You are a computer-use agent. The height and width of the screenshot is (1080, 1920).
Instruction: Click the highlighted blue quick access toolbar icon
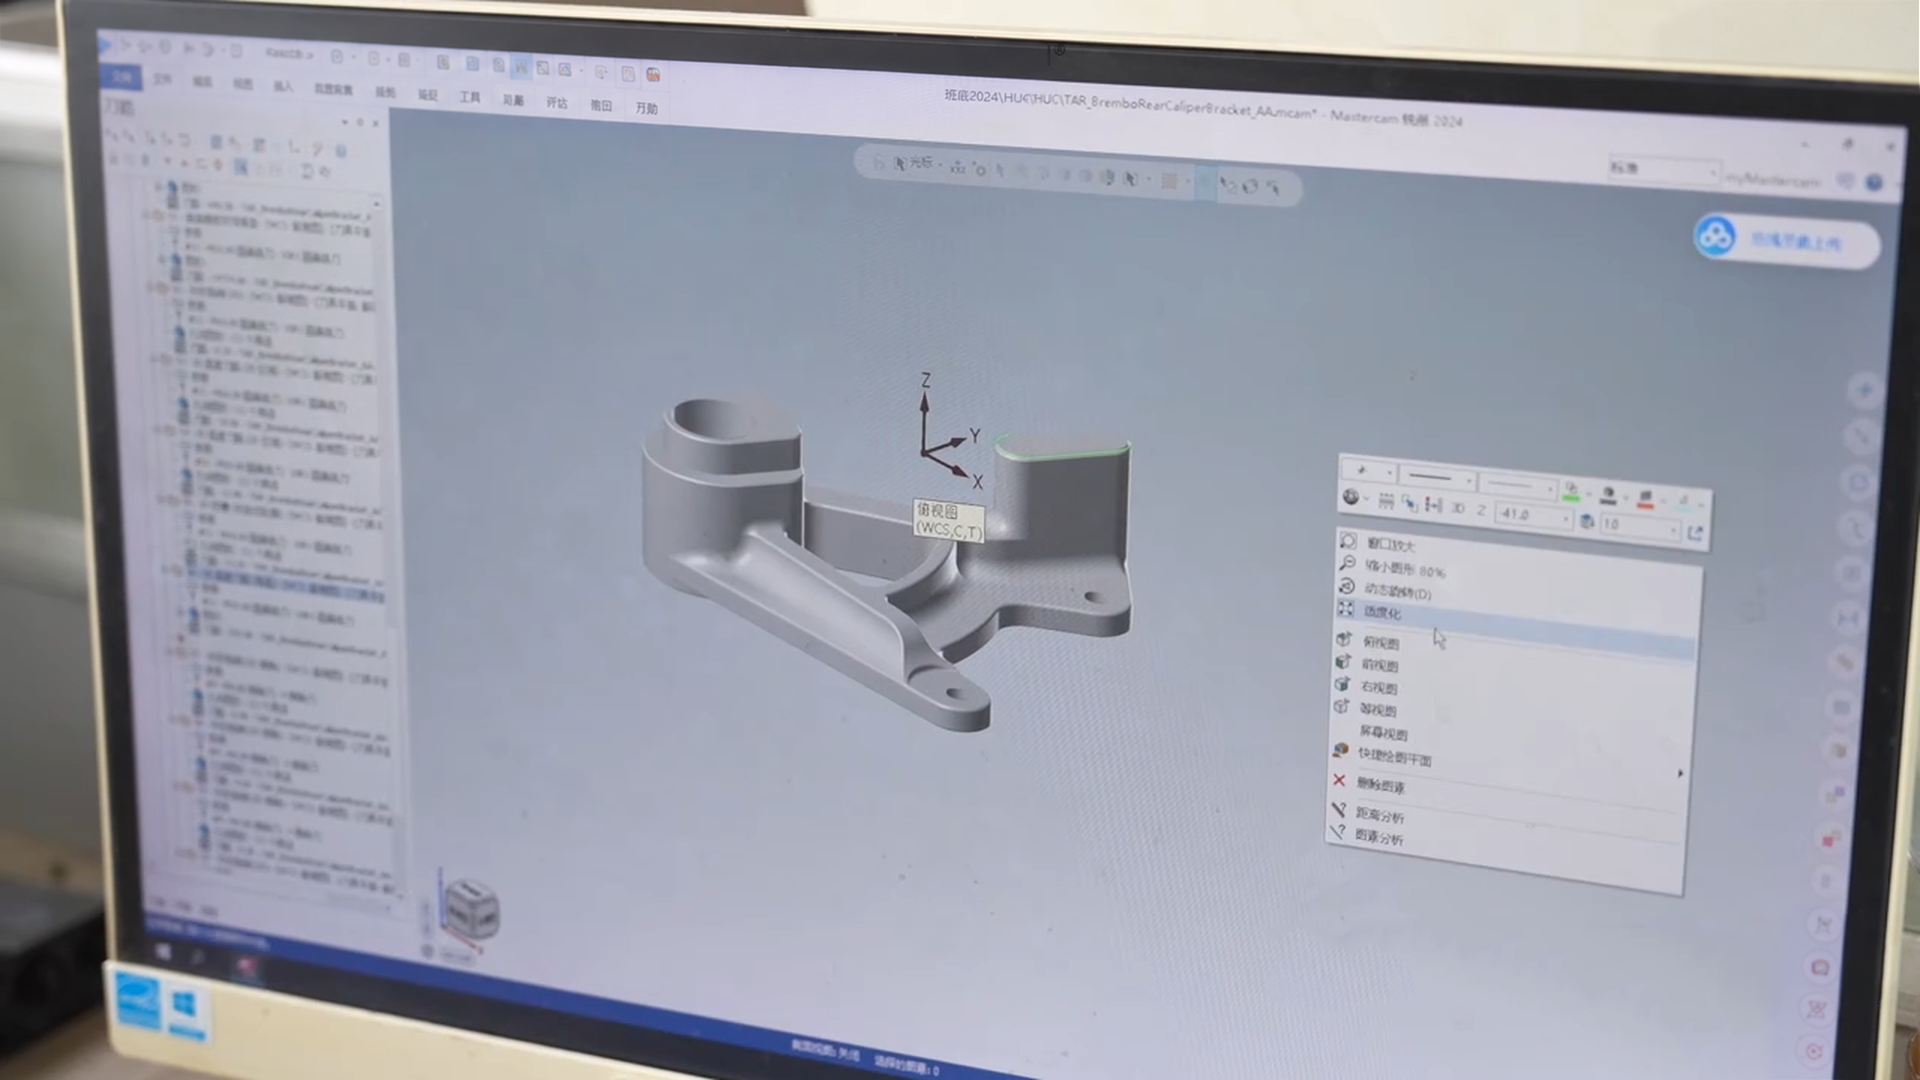click(x=520, y=67)
